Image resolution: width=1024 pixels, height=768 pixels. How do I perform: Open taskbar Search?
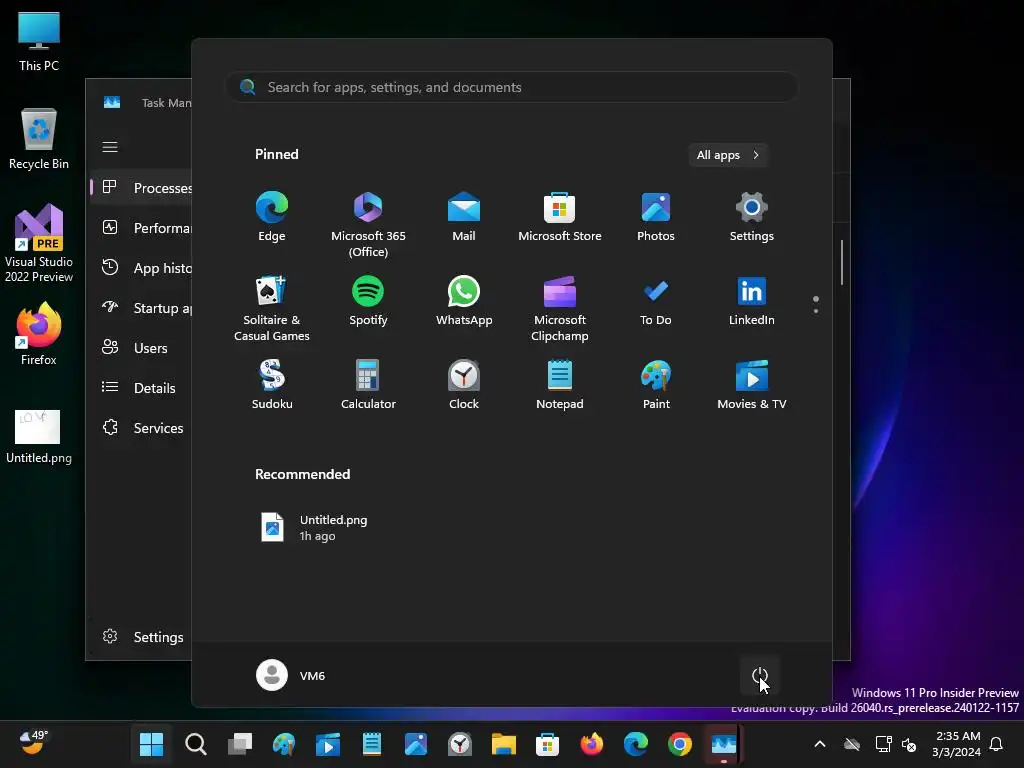[x=195, y=744]
